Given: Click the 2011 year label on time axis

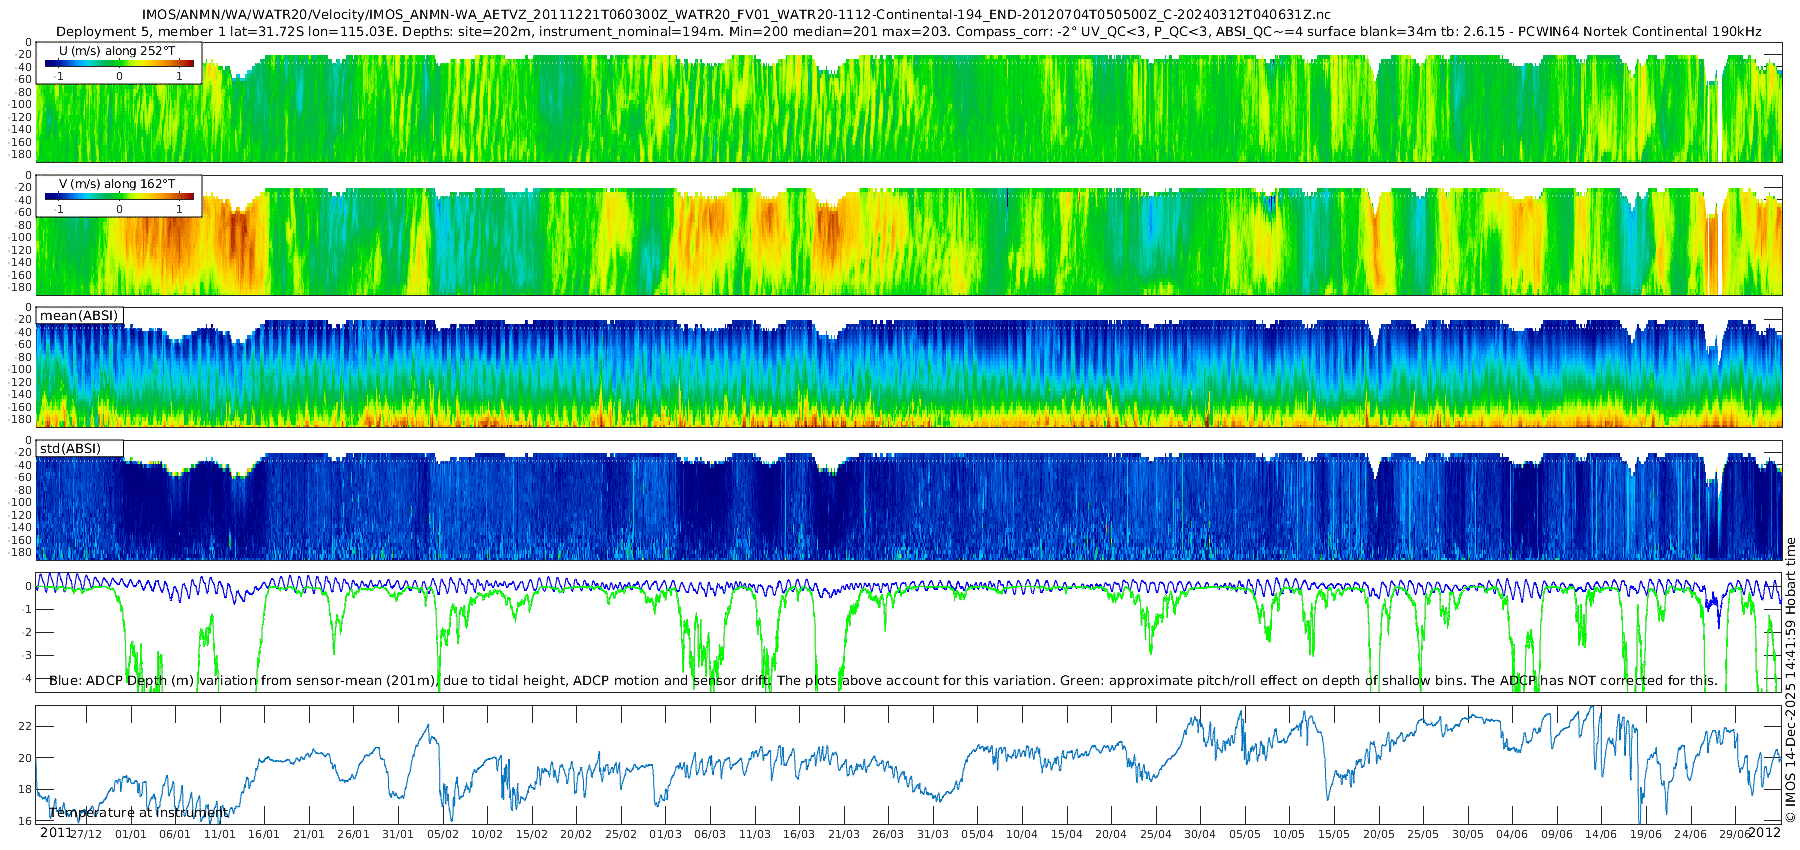Looking at the screenshot, I should (56, 833).
